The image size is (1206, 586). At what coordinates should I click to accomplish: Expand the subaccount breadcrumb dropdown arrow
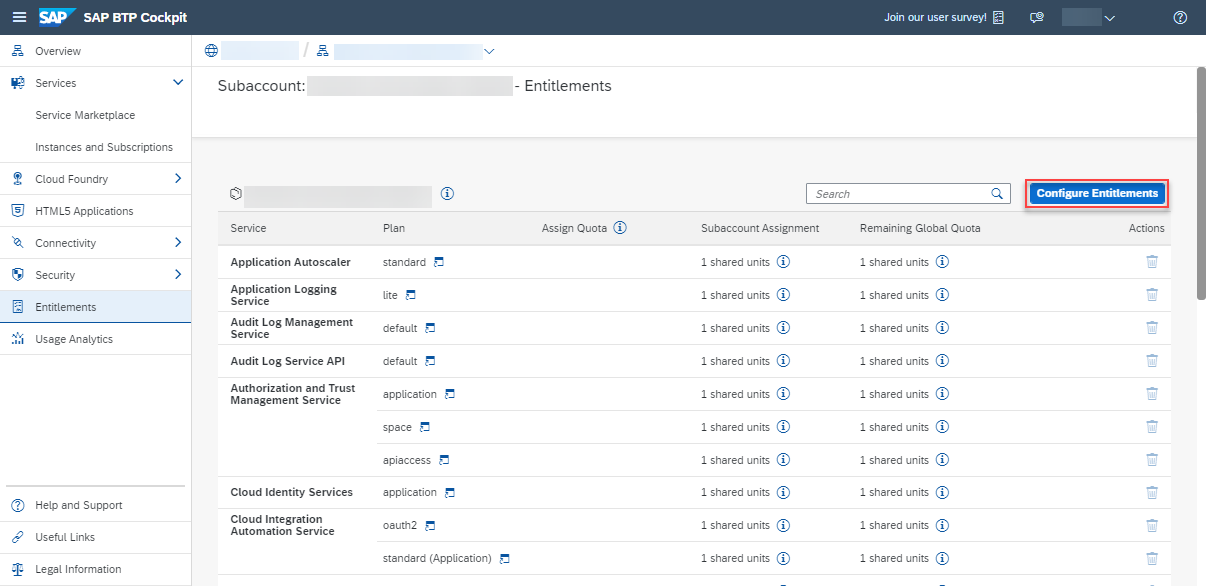(x=489, y=51)
